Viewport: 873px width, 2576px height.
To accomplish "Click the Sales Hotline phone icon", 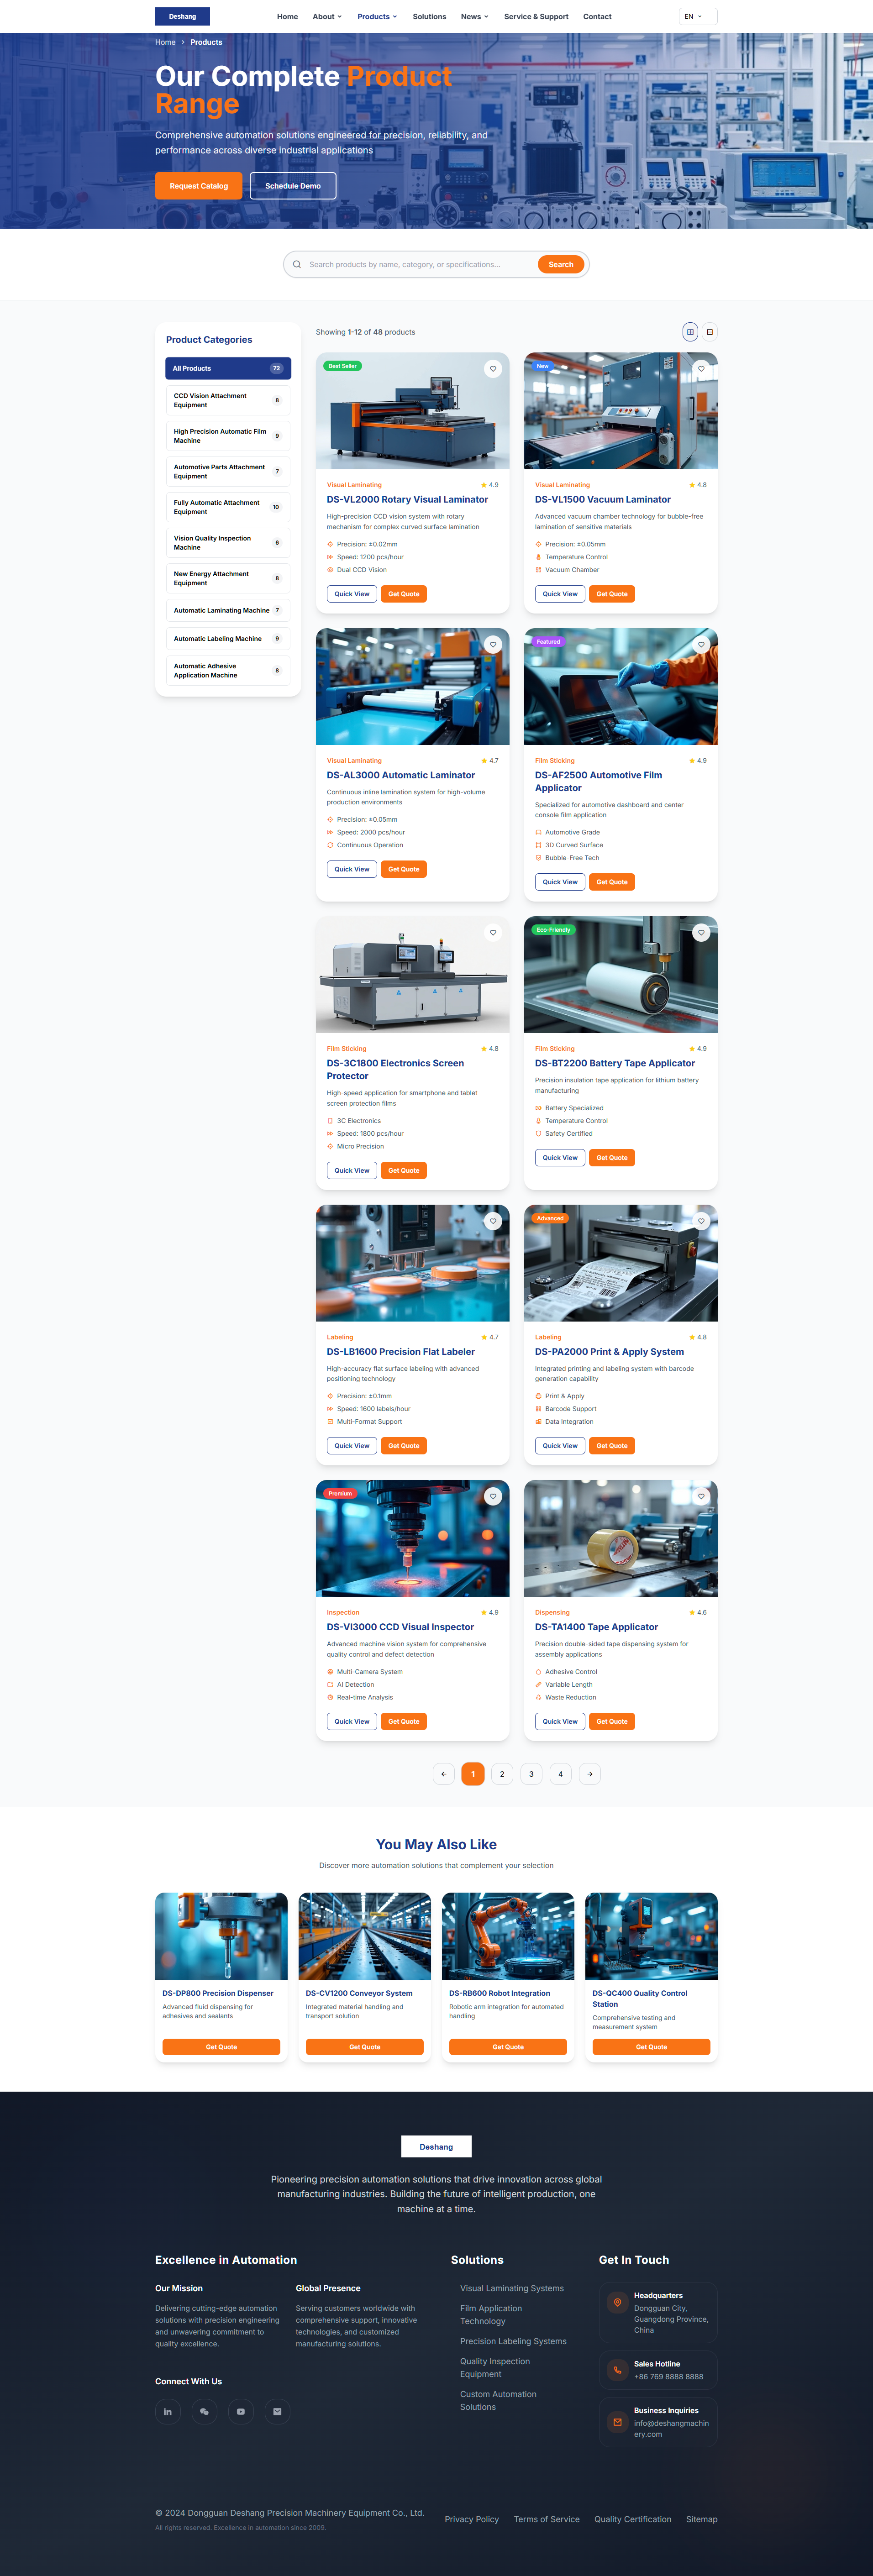I will 617,2369.
